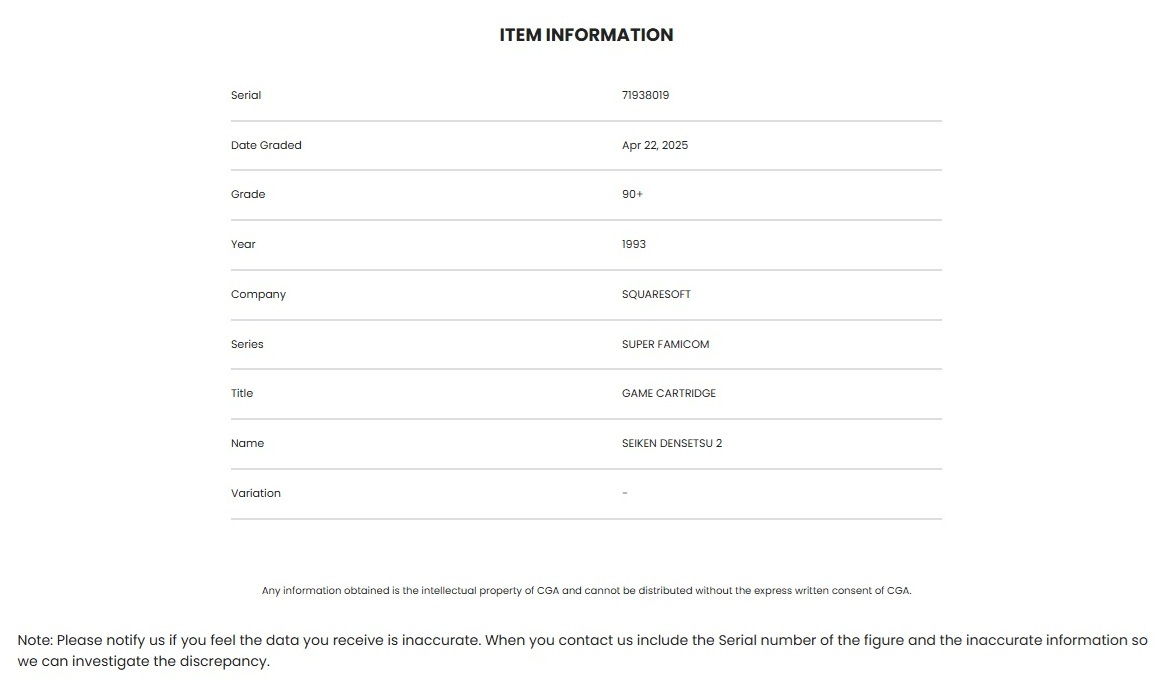Click the 90+ grade value
This screenshot has width=1166, height=683.
point(632,195)
